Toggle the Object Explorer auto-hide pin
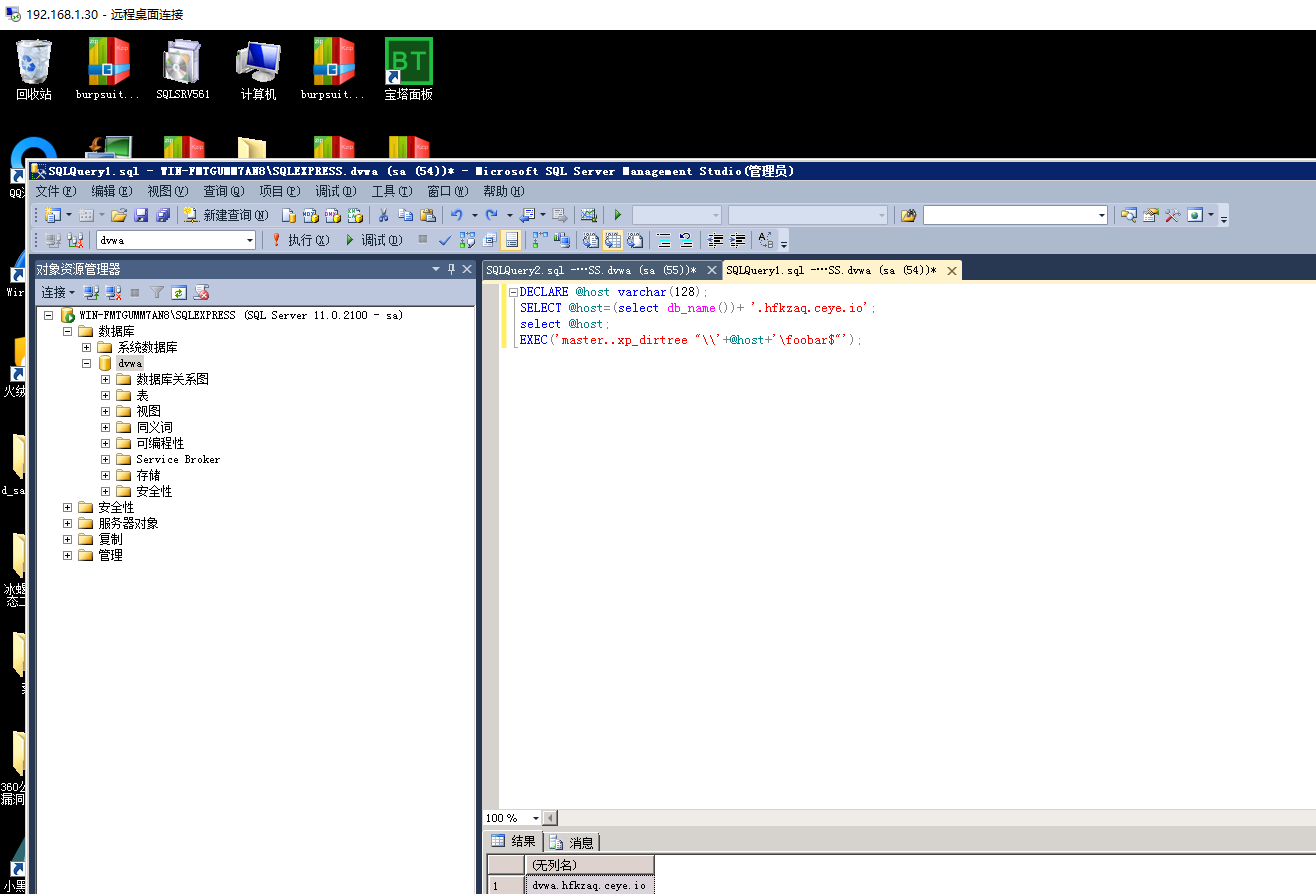The height and width of the screenshot is (894, 1316). click(x=451, y=269)
